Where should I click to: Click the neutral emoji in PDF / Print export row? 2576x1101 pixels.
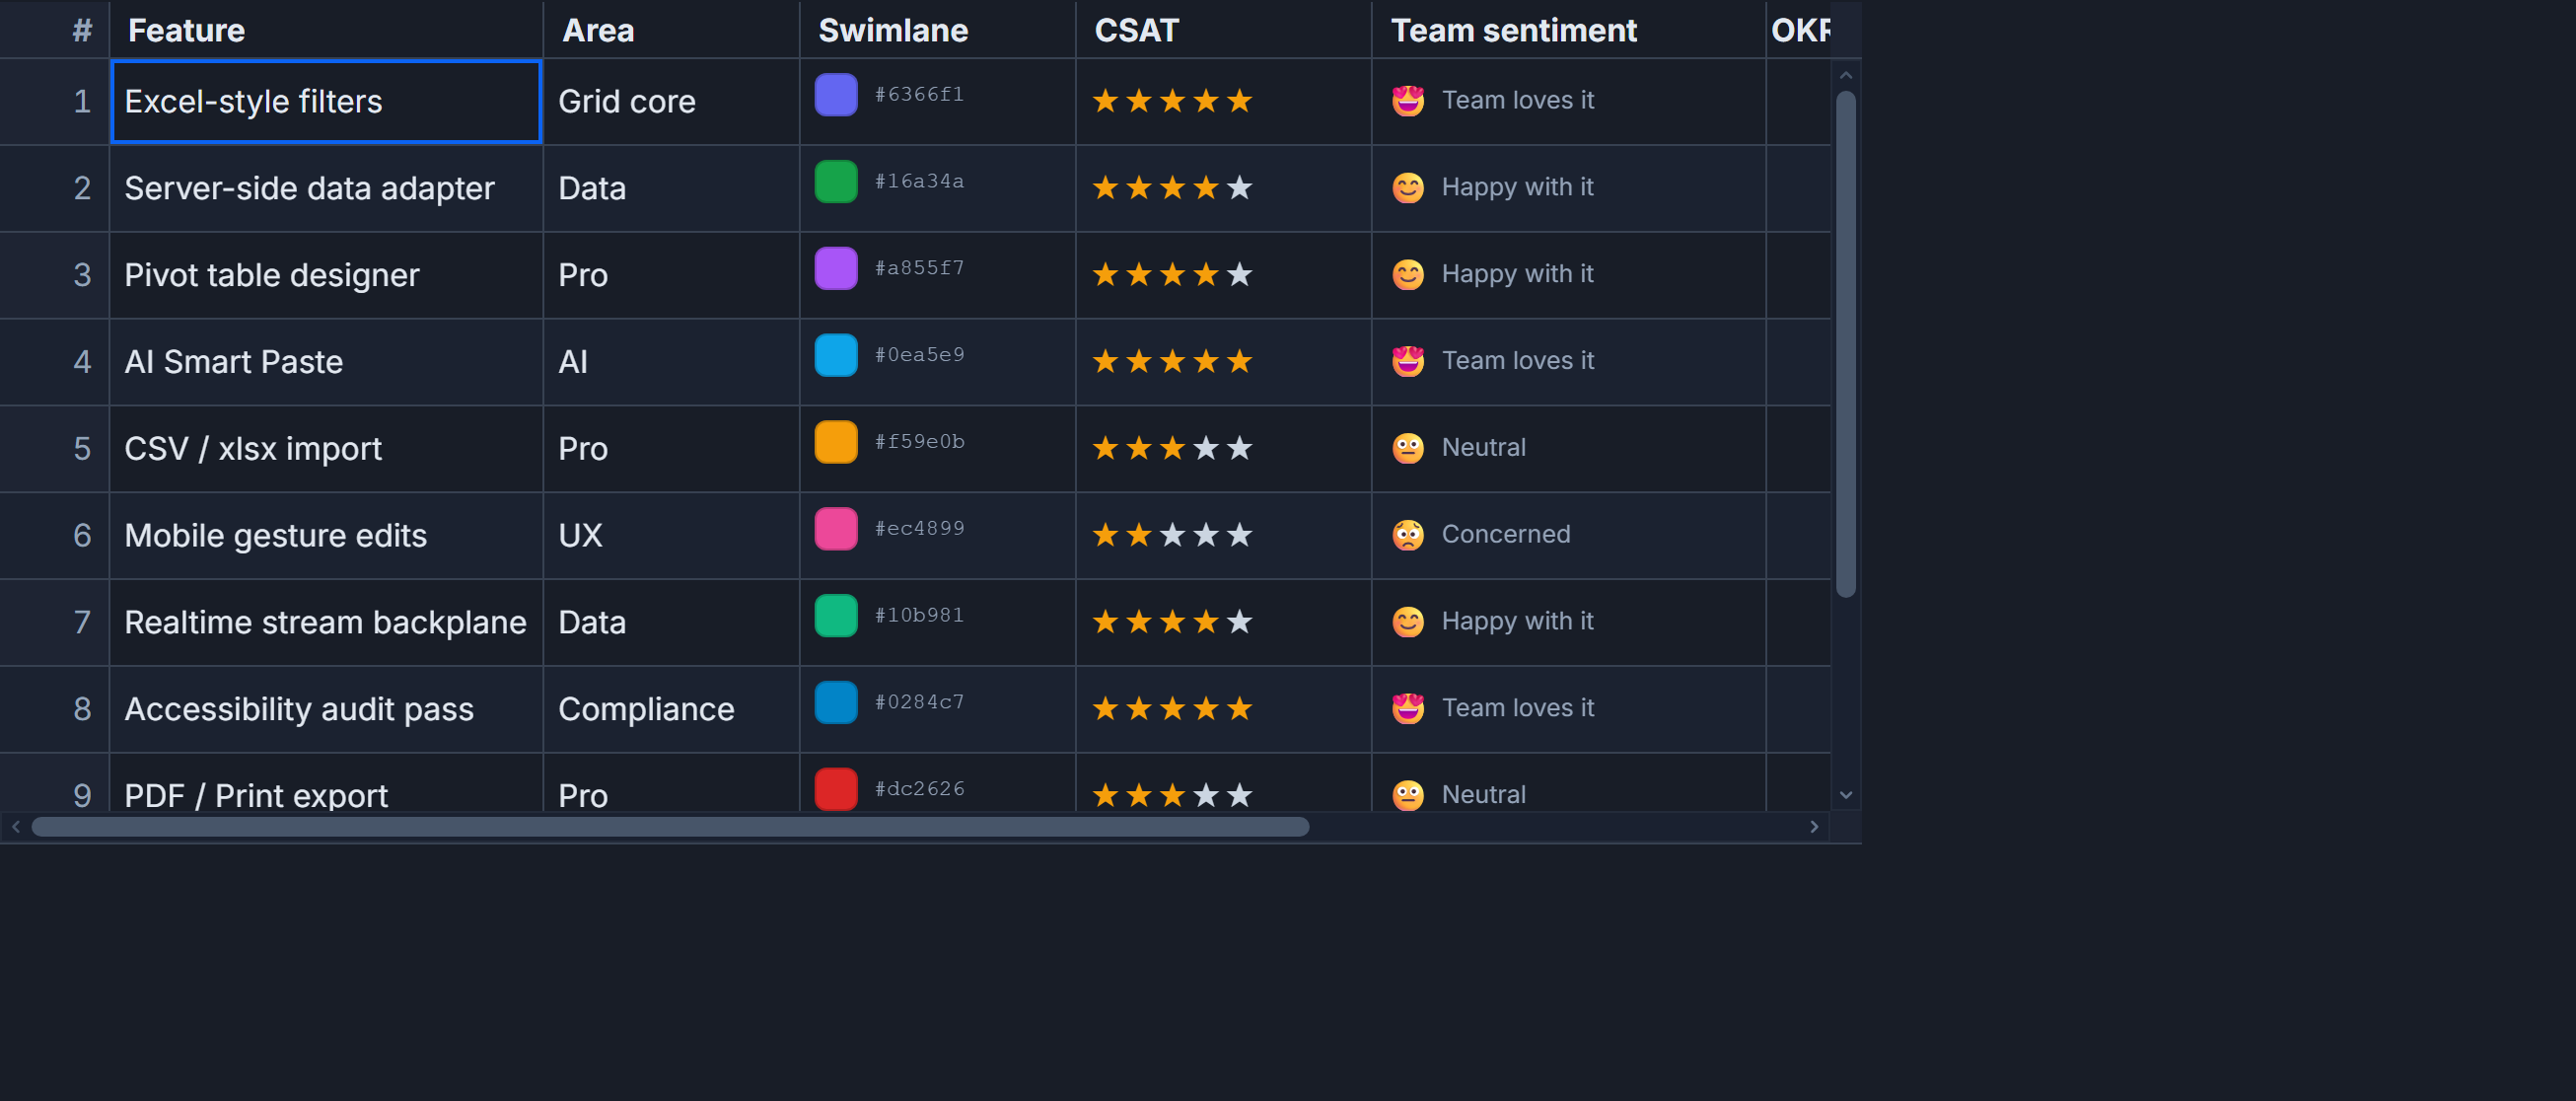pos(1408,795)
